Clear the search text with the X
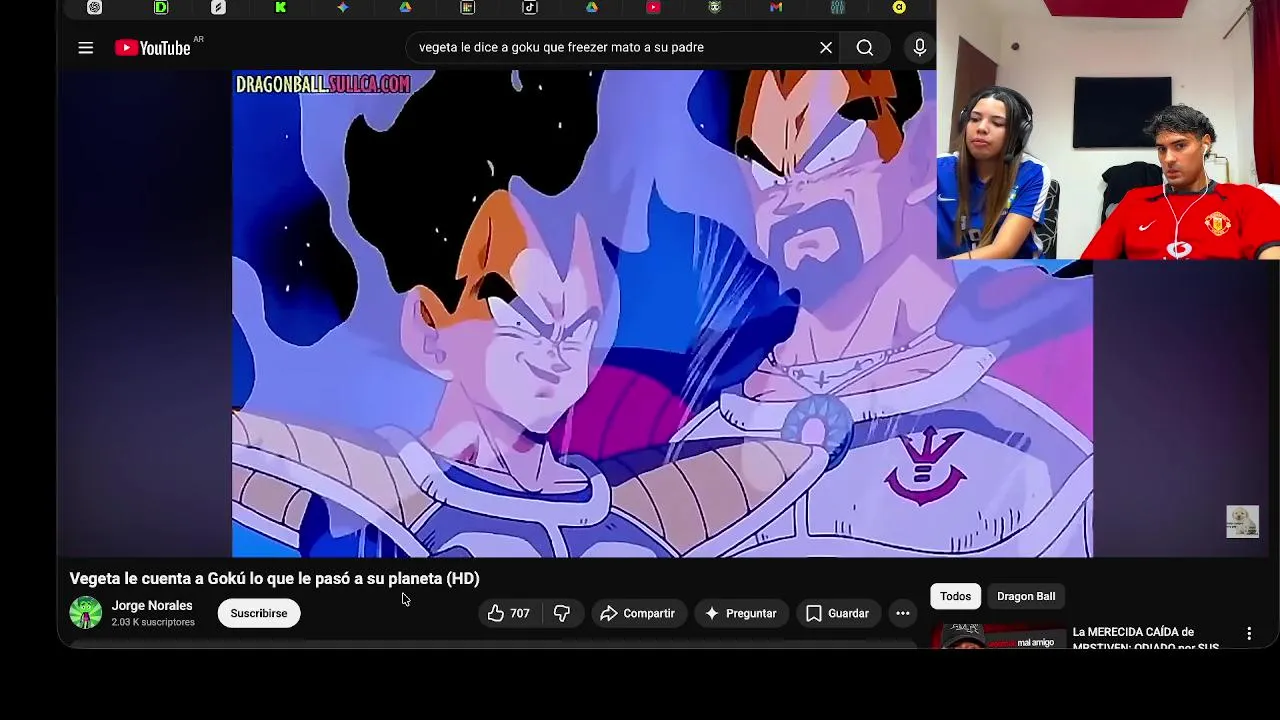The image size is (1280, 720). tap(826, 47)
